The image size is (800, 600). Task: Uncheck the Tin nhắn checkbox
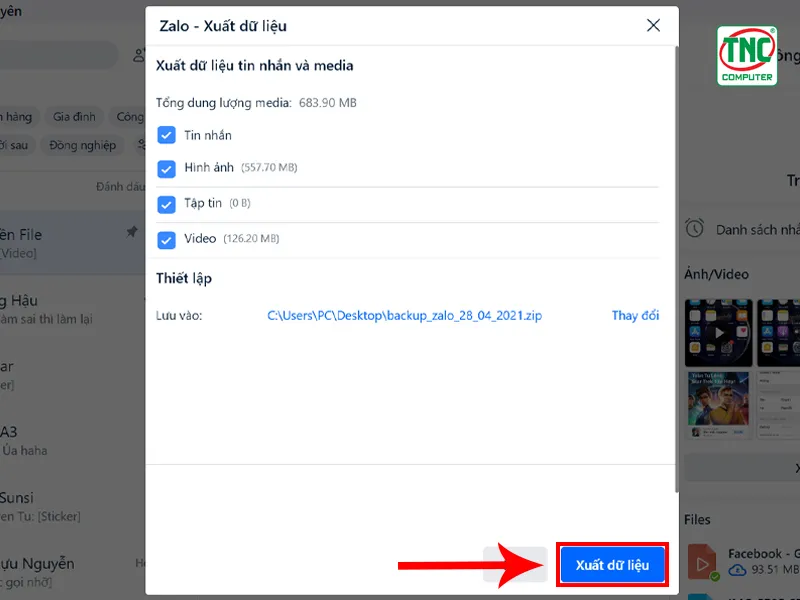pyautogui.click(x=166, y=135)
